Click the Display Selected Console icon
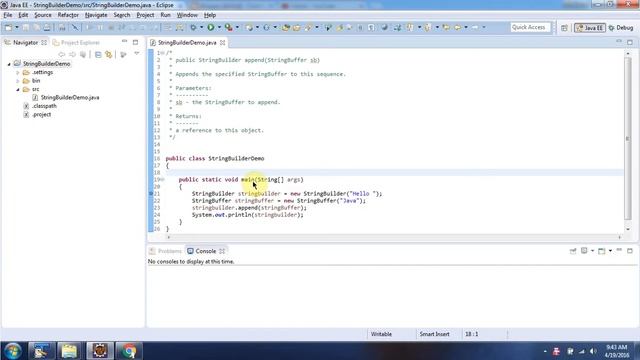The height and width of the screenshot is (360, 640). (x=584, y=251)
